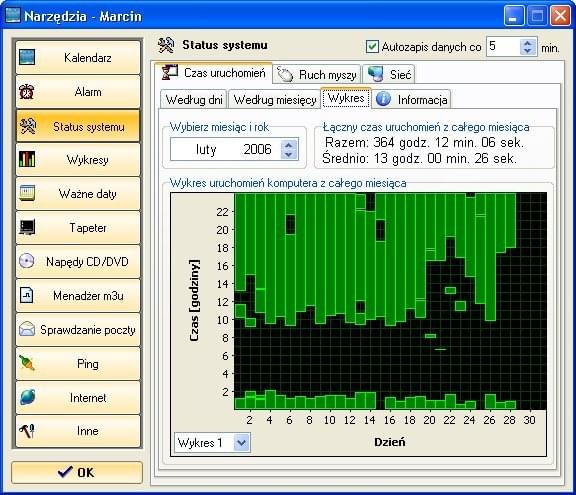Image resolution: width=576 pixels, height=495 pixels.
Task: Click the luty 2006 date field
Action: (x=226, y=149)
